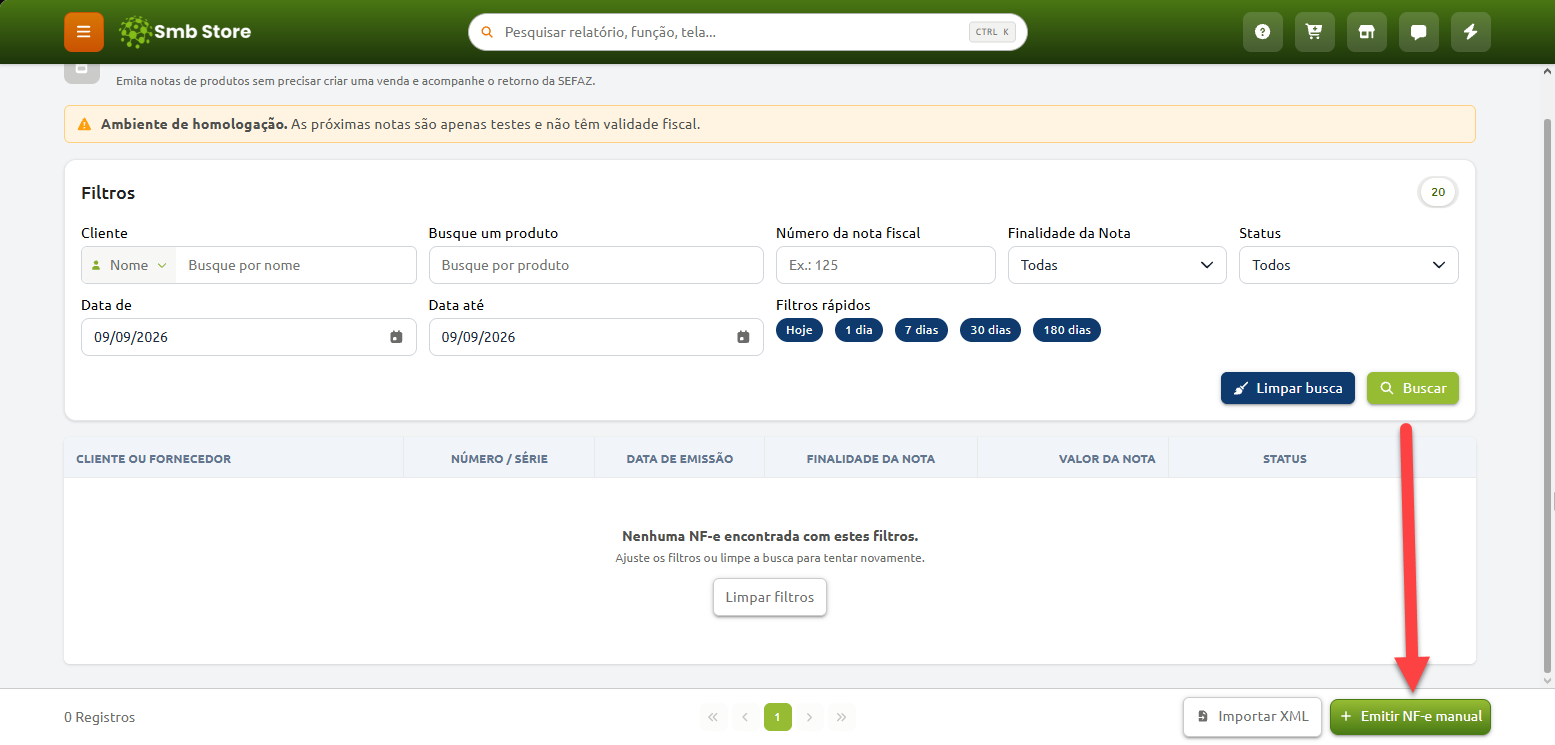Image resolution: width=1555 pixels, height=745 pixels.
Task: Click the DATA DE EMISSÃO column header
Action: click(680, 459)
